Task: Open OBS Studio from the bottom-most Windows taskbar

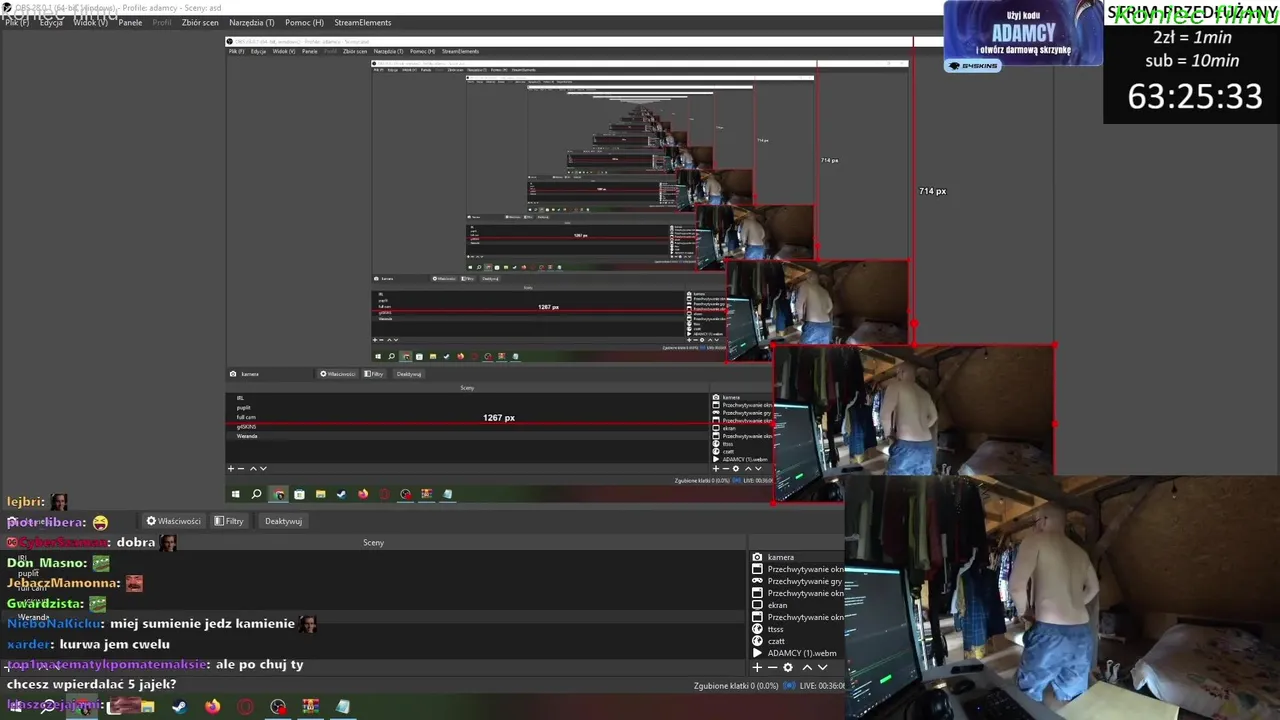Action: (x=278, y=706)
